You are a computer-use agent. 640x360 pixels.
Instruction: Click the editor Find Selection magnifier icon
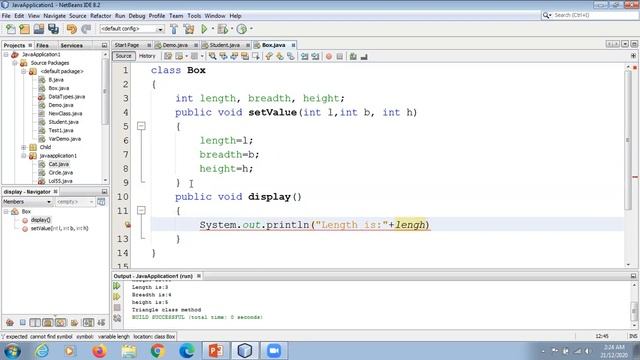212,56
